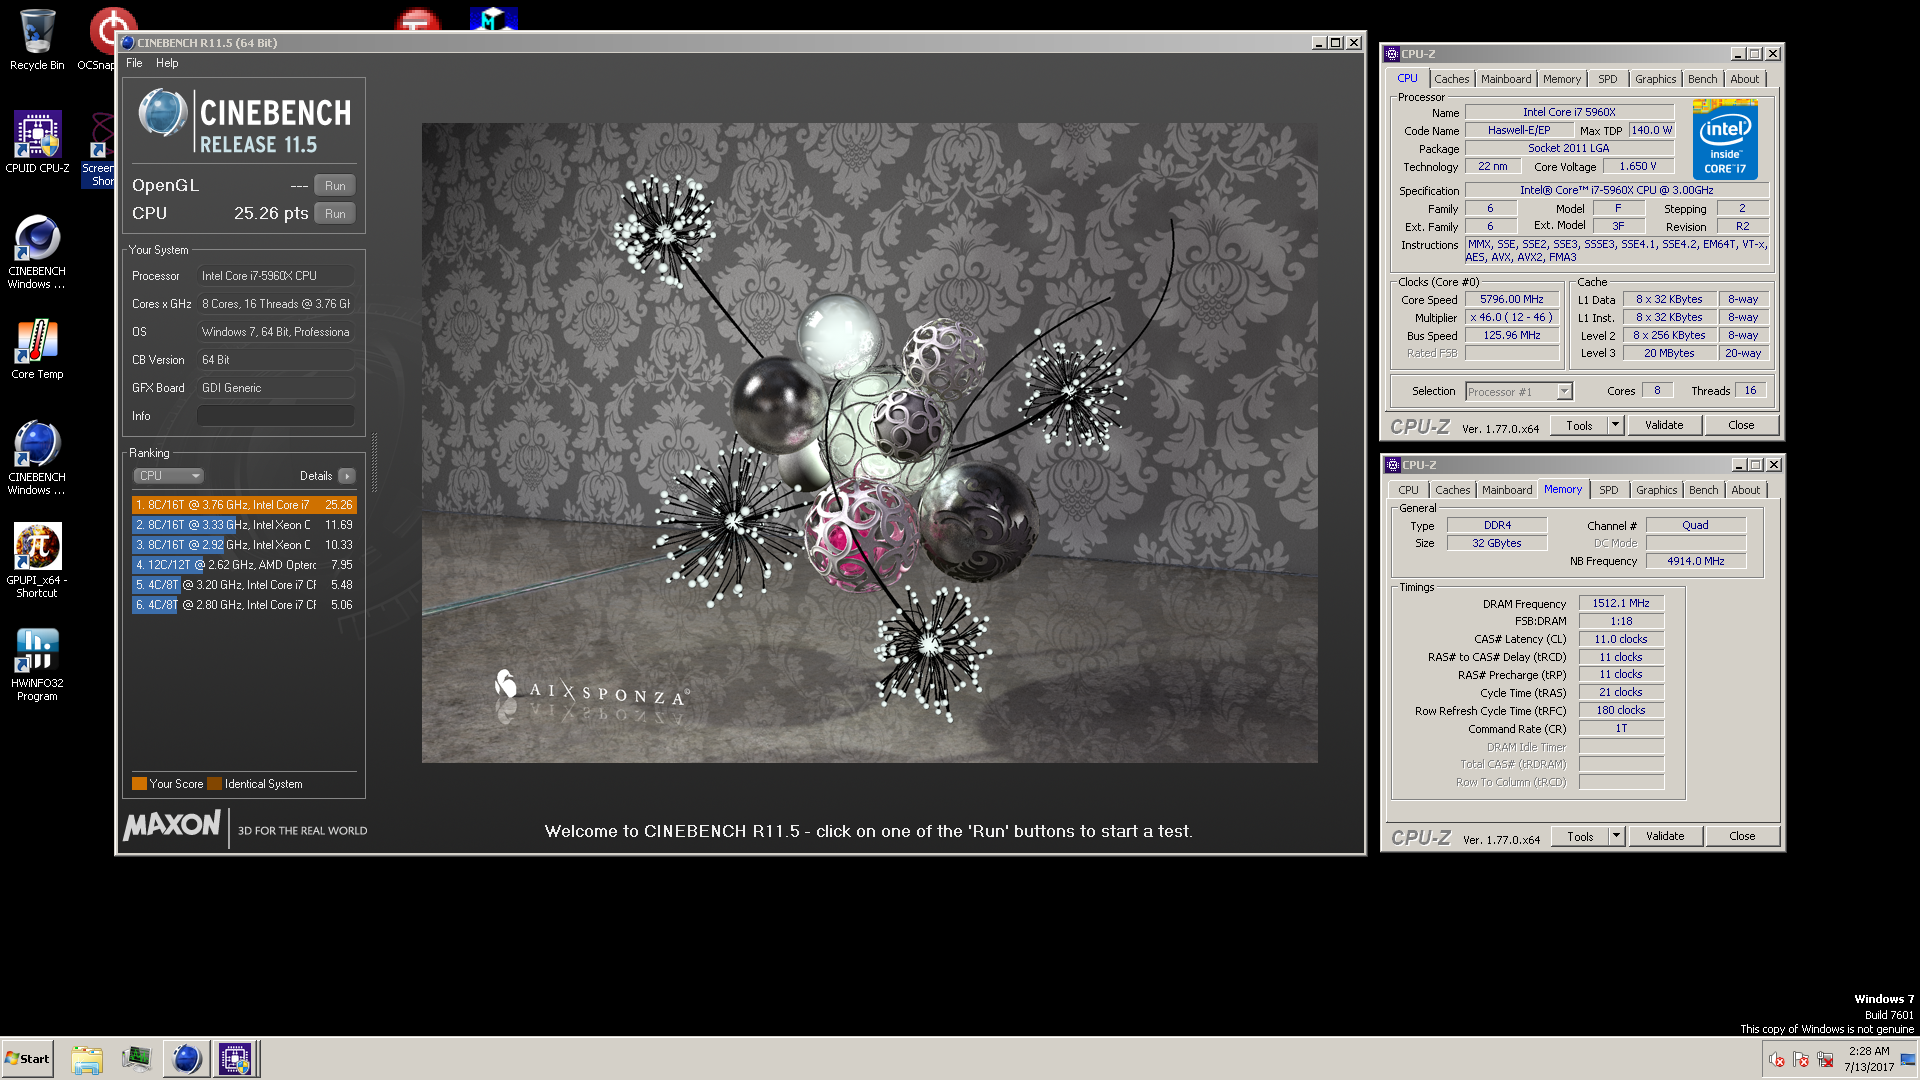Image resolution: width=1920 pixels, height=1080 pixels.
Task: Click the MAXON logo in Cinebench
Action: (x=172, y=826)
